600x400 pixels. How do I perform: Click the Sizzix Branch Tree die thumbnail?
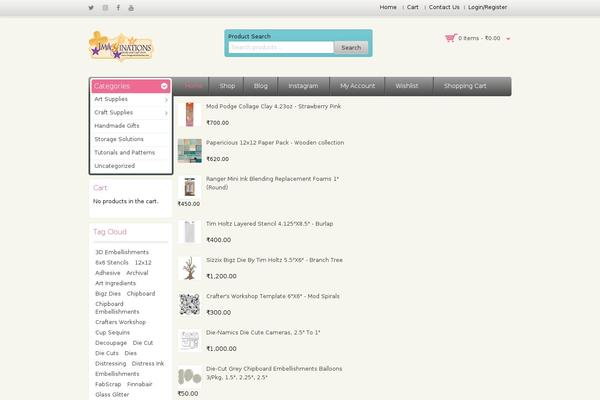pyautogui.click(x=189, y=268)
